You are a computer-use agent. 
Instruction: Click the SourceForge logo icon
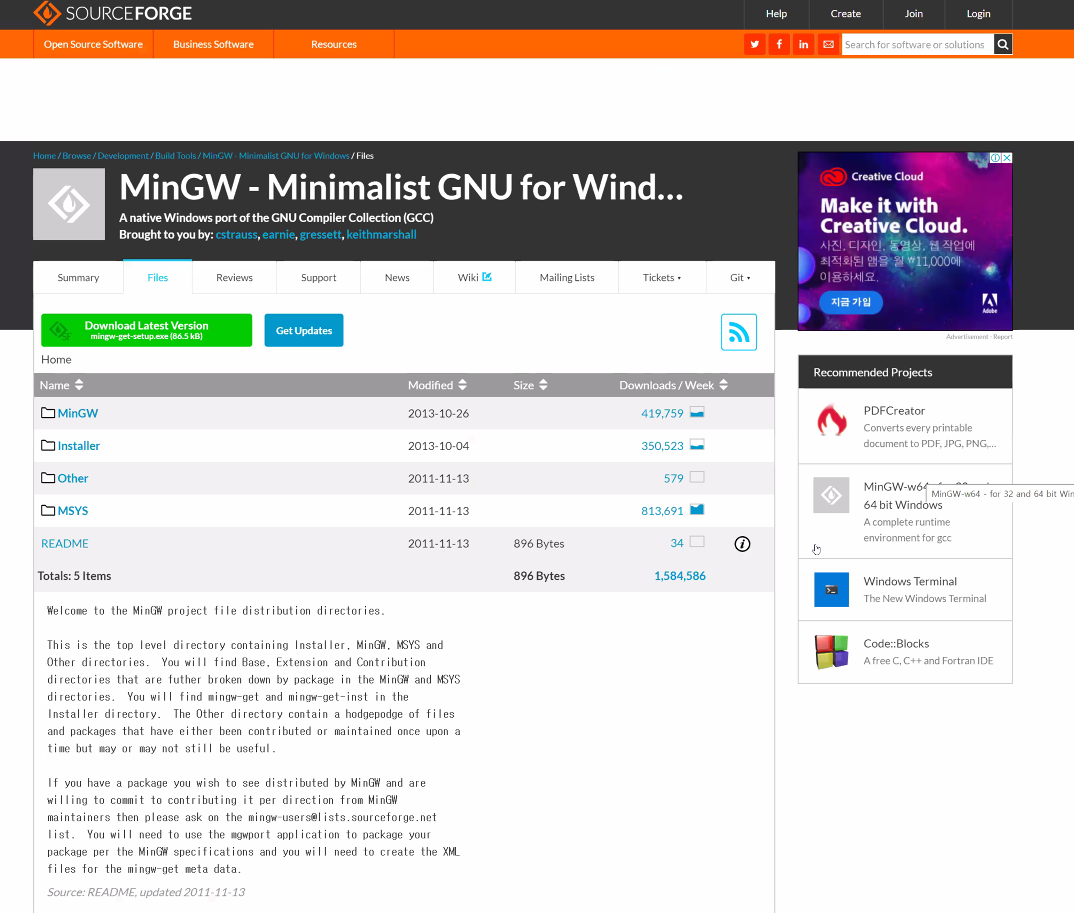click(47, 13)
